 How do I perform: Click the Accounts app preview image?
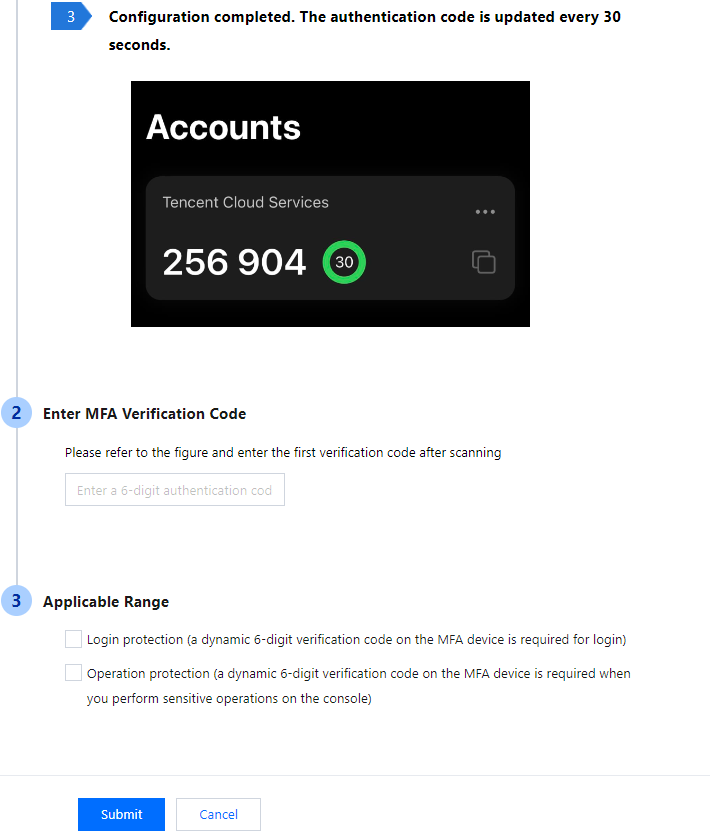pos(330,203)
